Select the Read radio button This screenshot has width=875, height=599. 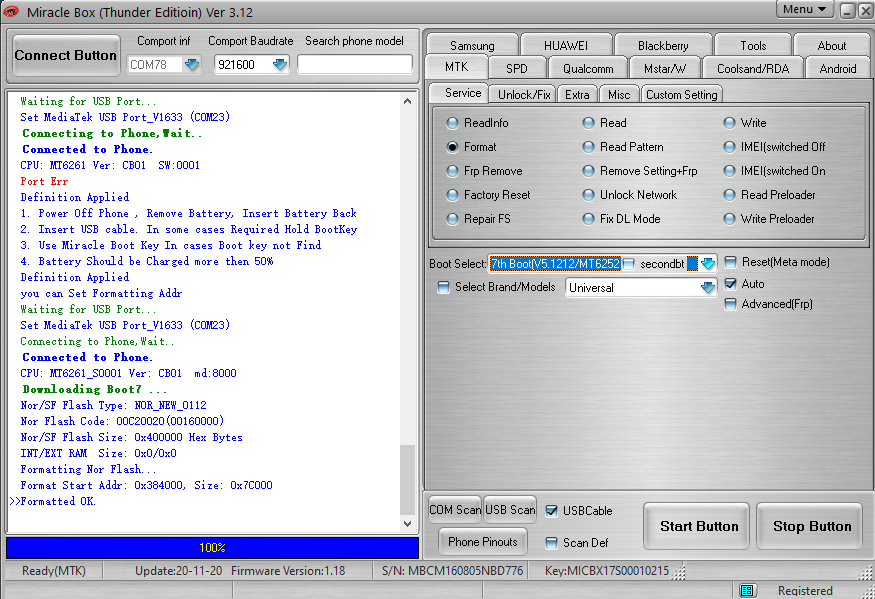(x=588, y=123)
